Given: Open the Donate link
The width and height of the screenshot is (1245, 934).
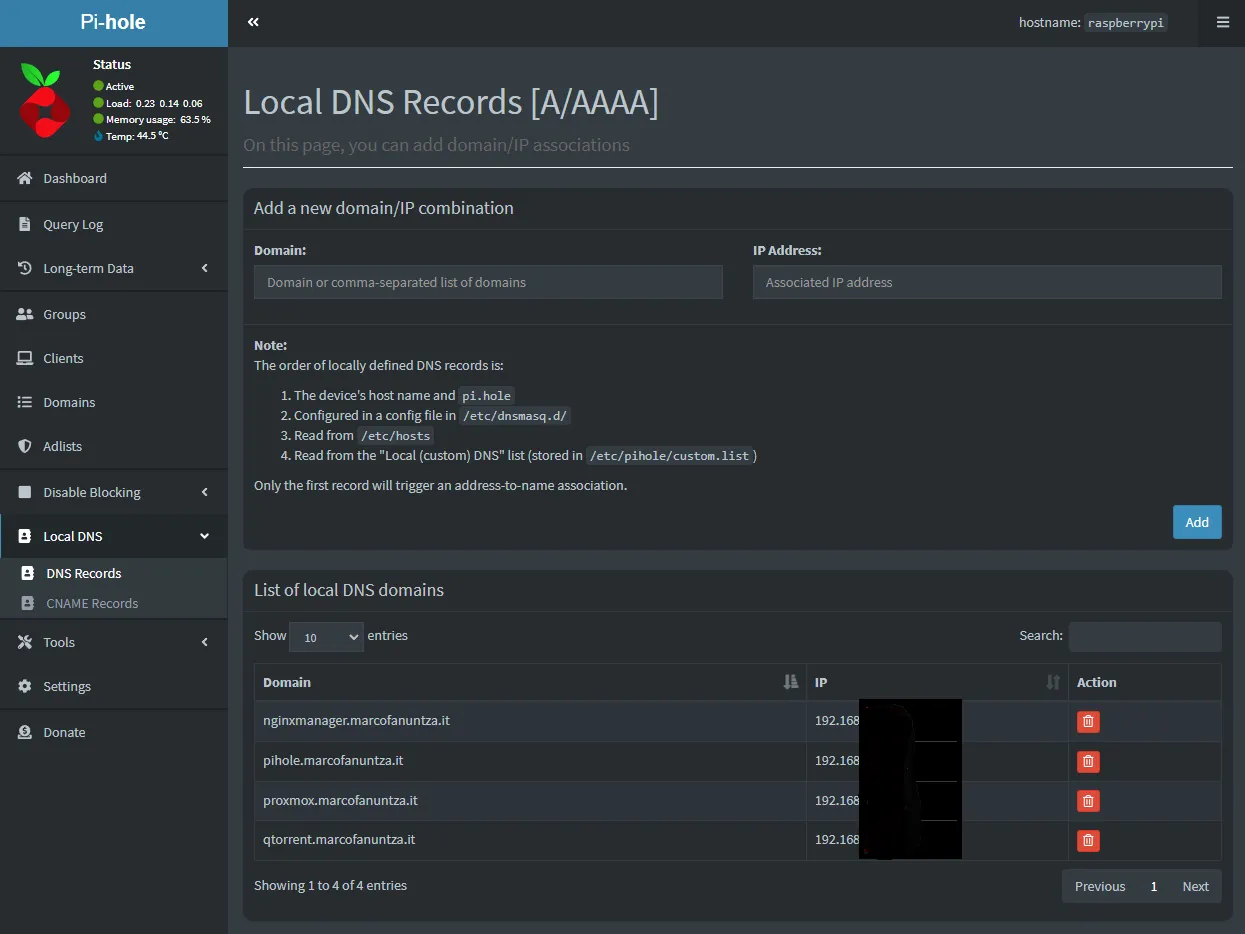Looking at the screenshot, I should coord(114,732).
